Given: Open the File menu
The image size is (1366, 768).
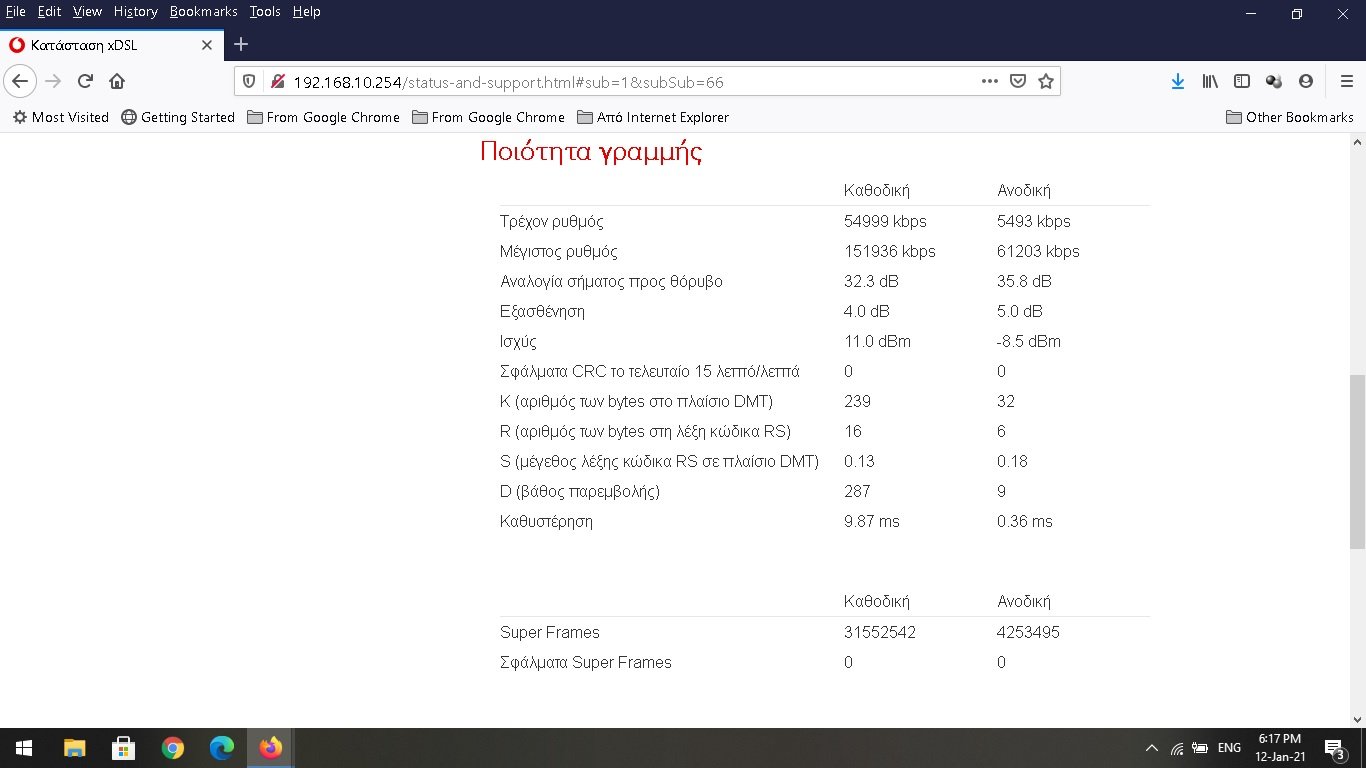Looking at the screenshot, I should pos(15,11).
